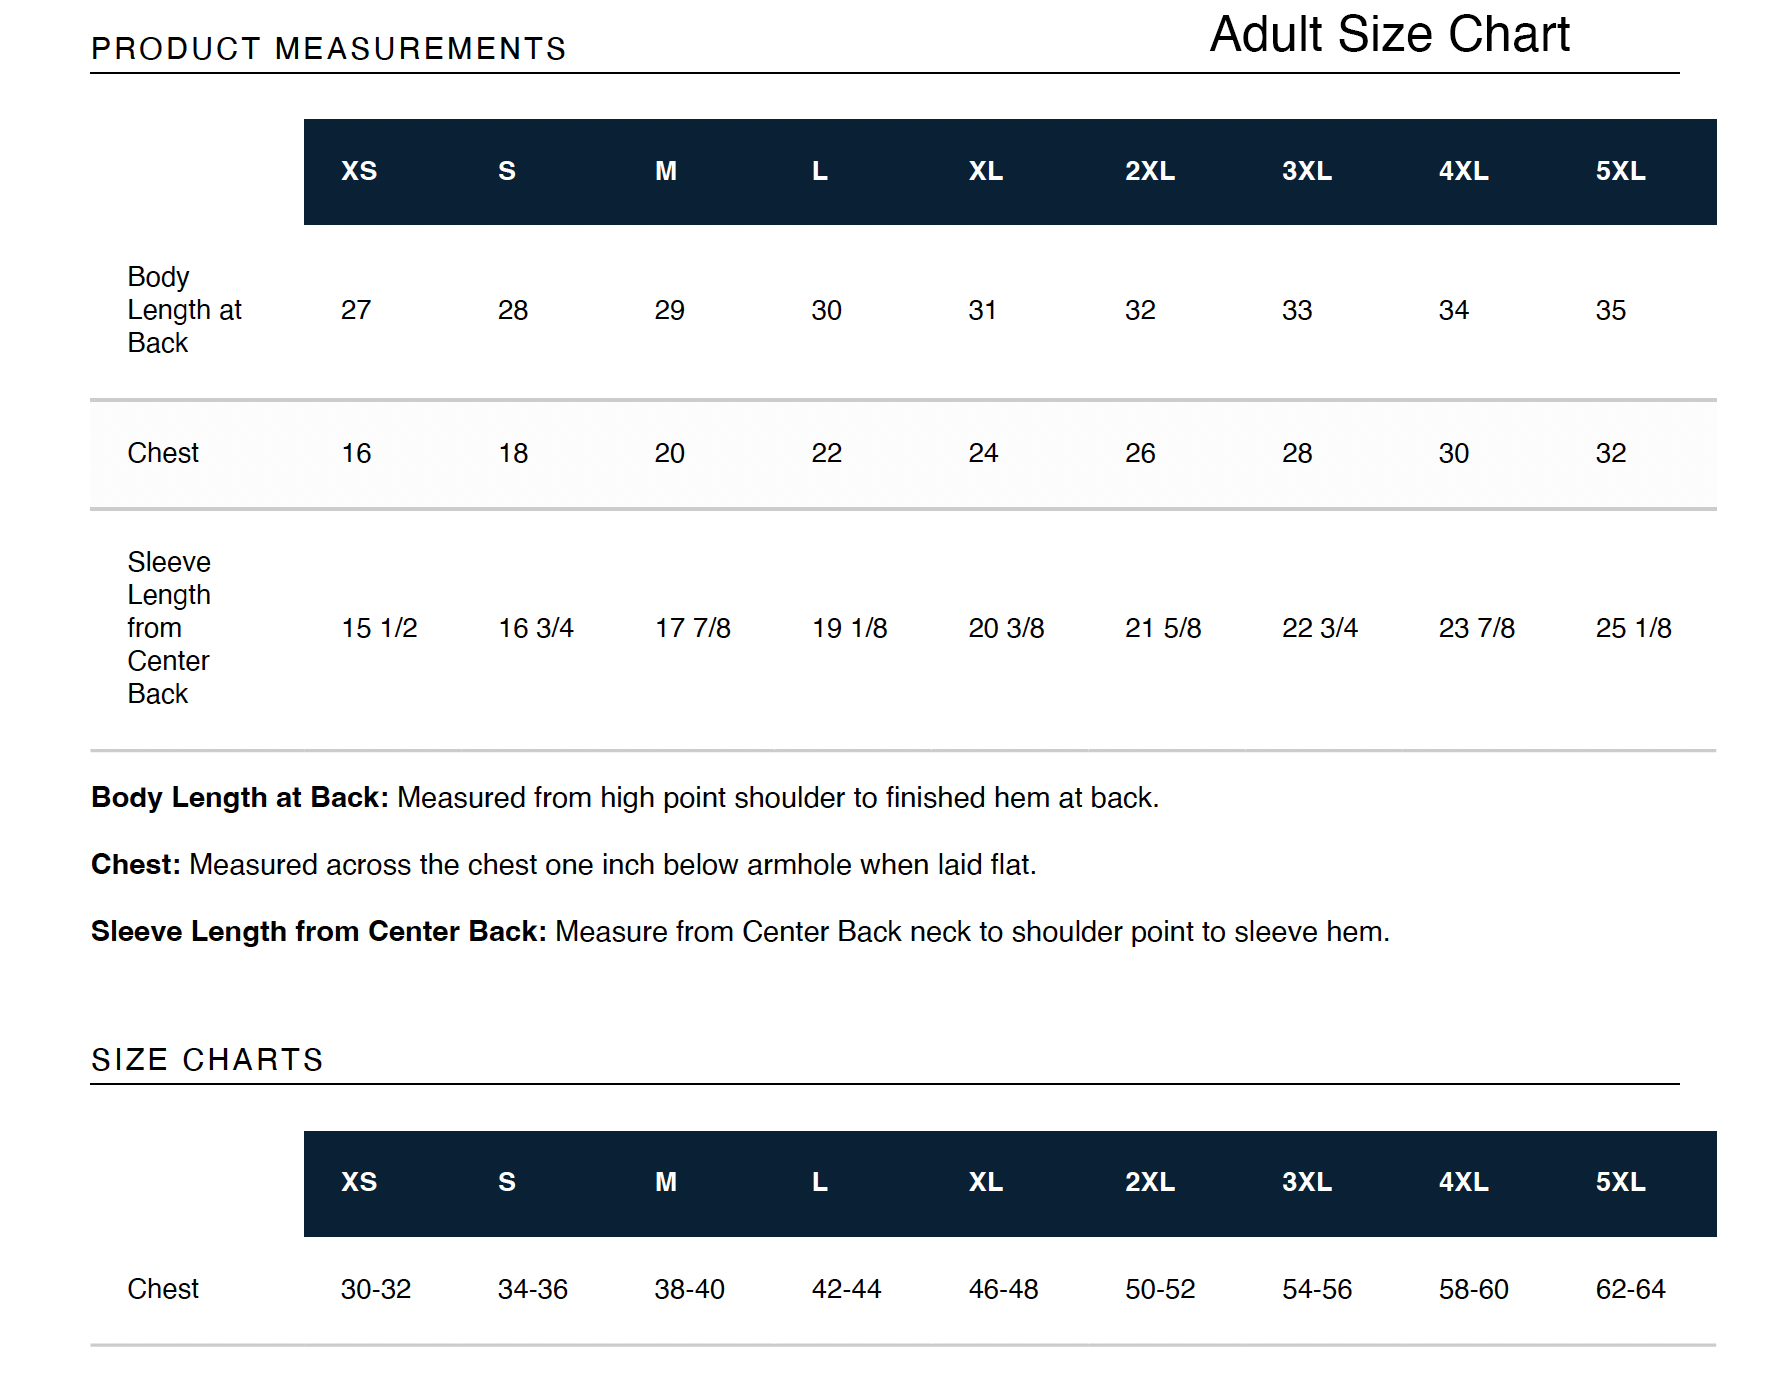The width and height of the screenshot is (1768, 1388).
Task: Click sleeve length value 25 1/8
Action: pyautogui.click(x=1633, y=628)
